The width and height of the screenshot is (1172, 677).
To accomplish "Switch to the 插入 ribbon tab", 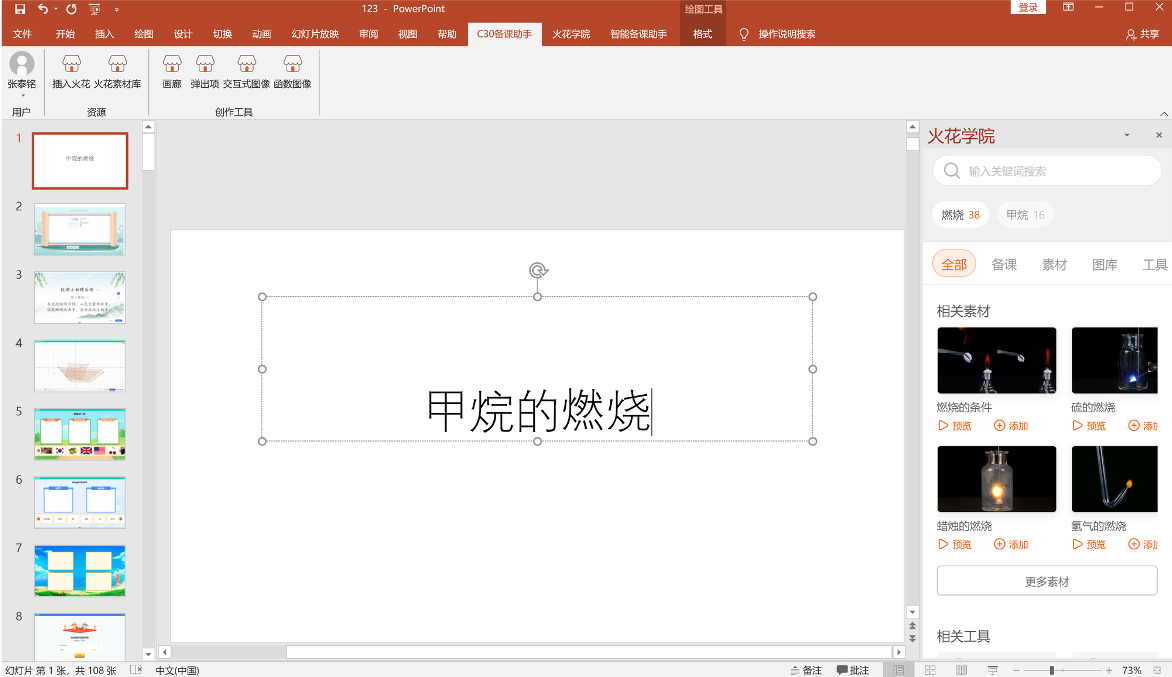I will tap(105, 34).
